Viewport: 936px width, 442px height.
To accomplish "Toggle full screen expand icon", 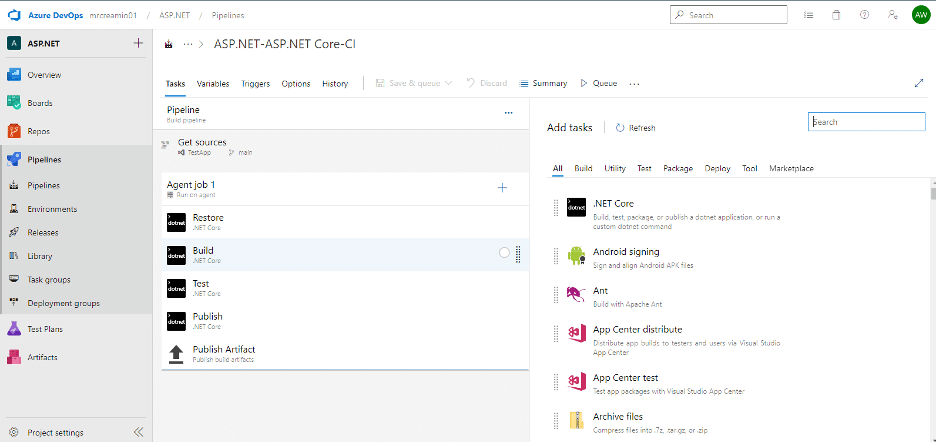I will pos(919,84).
